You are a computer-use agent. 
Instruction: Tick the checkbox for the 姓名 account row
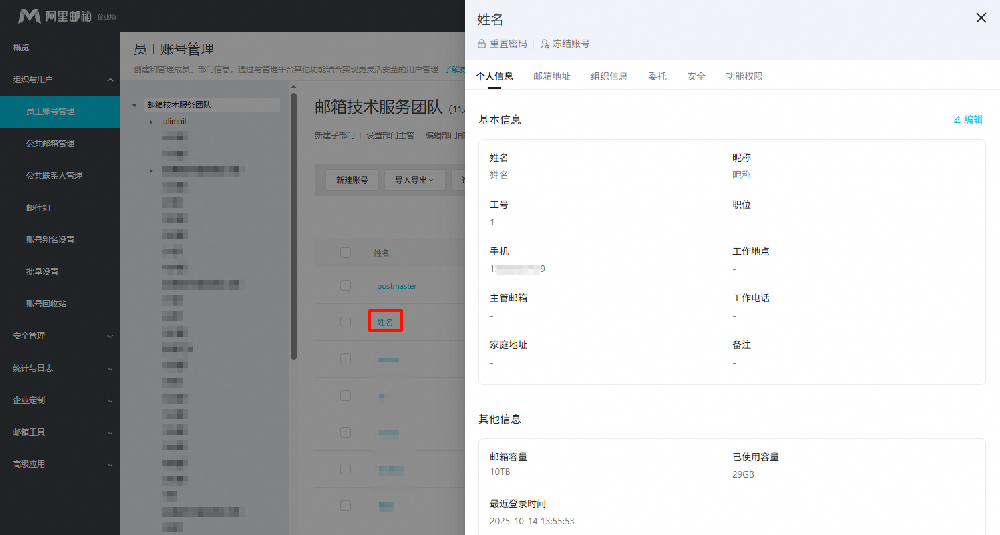click(345, 322)
